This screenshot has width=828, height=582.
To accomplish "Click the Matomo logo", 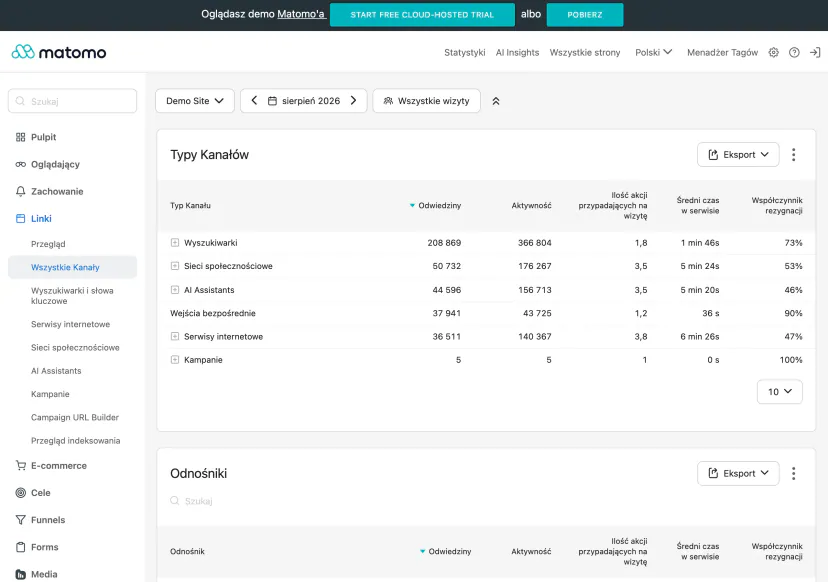I will click(59, 52).
